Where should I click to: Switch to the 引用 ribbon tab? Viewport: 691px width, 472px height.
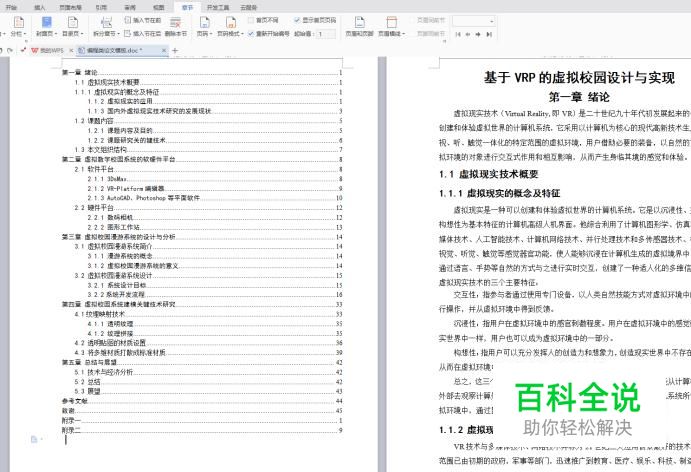(x=101, y=7)
